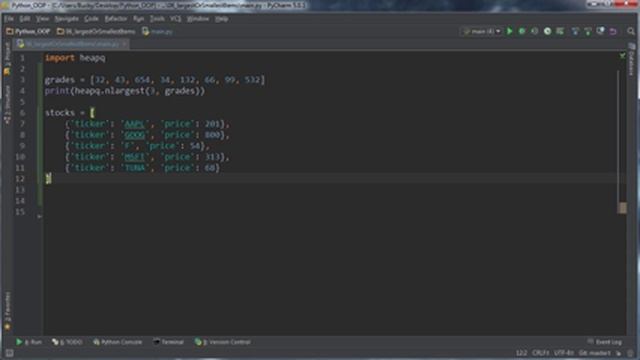Click the profiler run icon in toolbar
Image resolution: width=640 pixels, height=360 pixels.
(547, 31)
